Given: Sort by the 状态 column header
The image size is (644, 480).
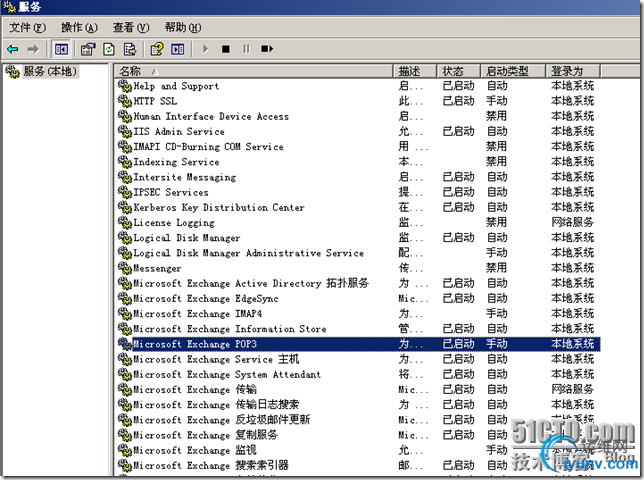Looking at the screenshot, I should coord(459,71).
